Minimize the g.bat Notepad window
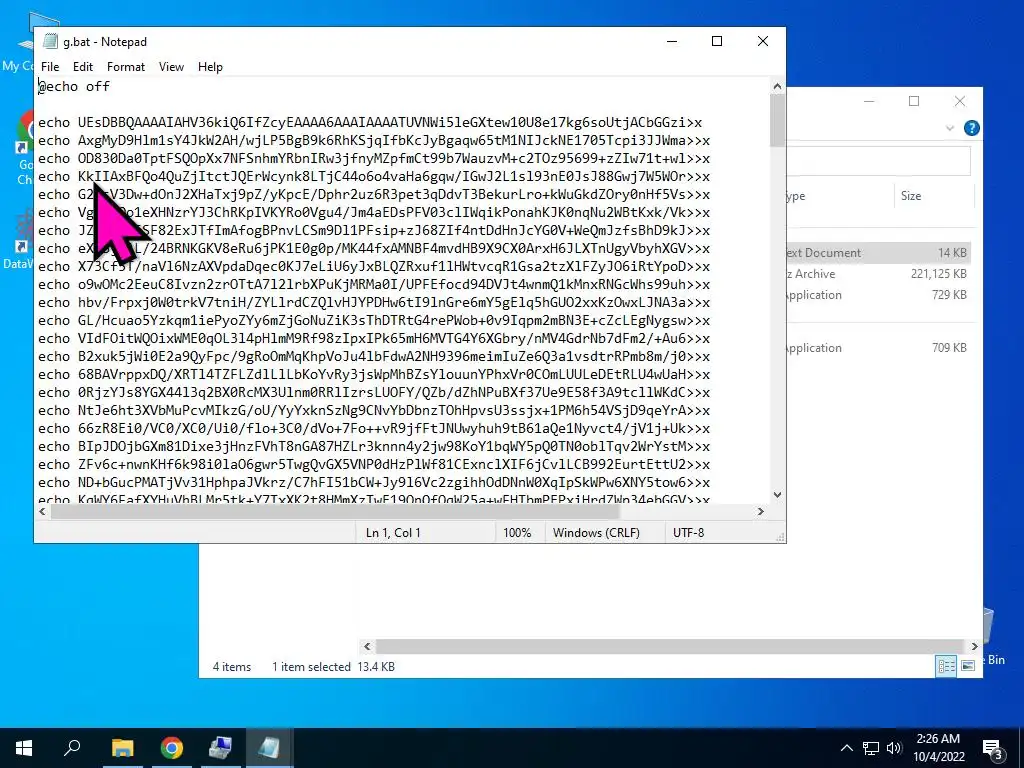This screenshot has width=1024, height=768. [672, 41]
